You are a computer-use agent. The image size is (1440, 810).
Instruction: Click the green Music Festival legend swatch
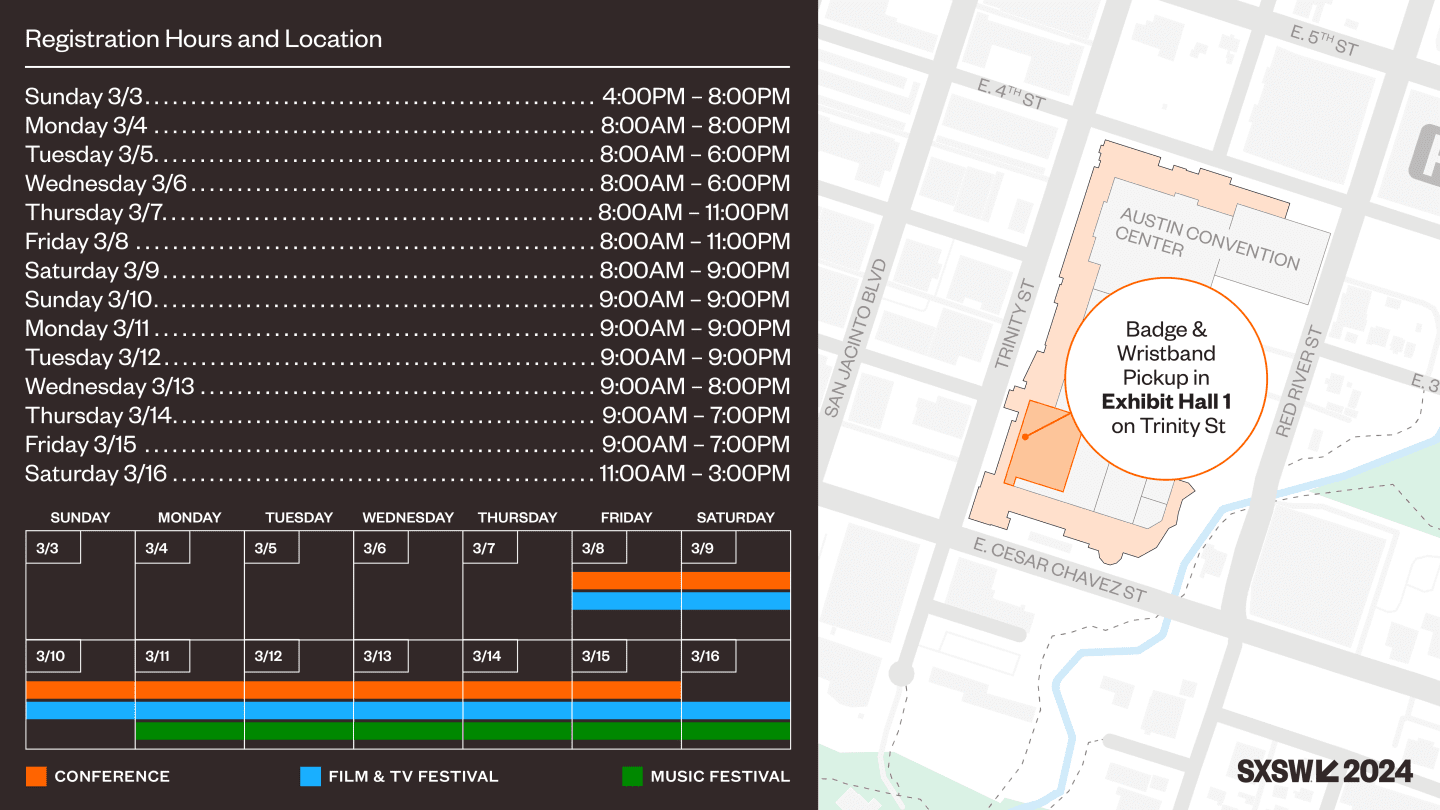[x=631, y=776]
